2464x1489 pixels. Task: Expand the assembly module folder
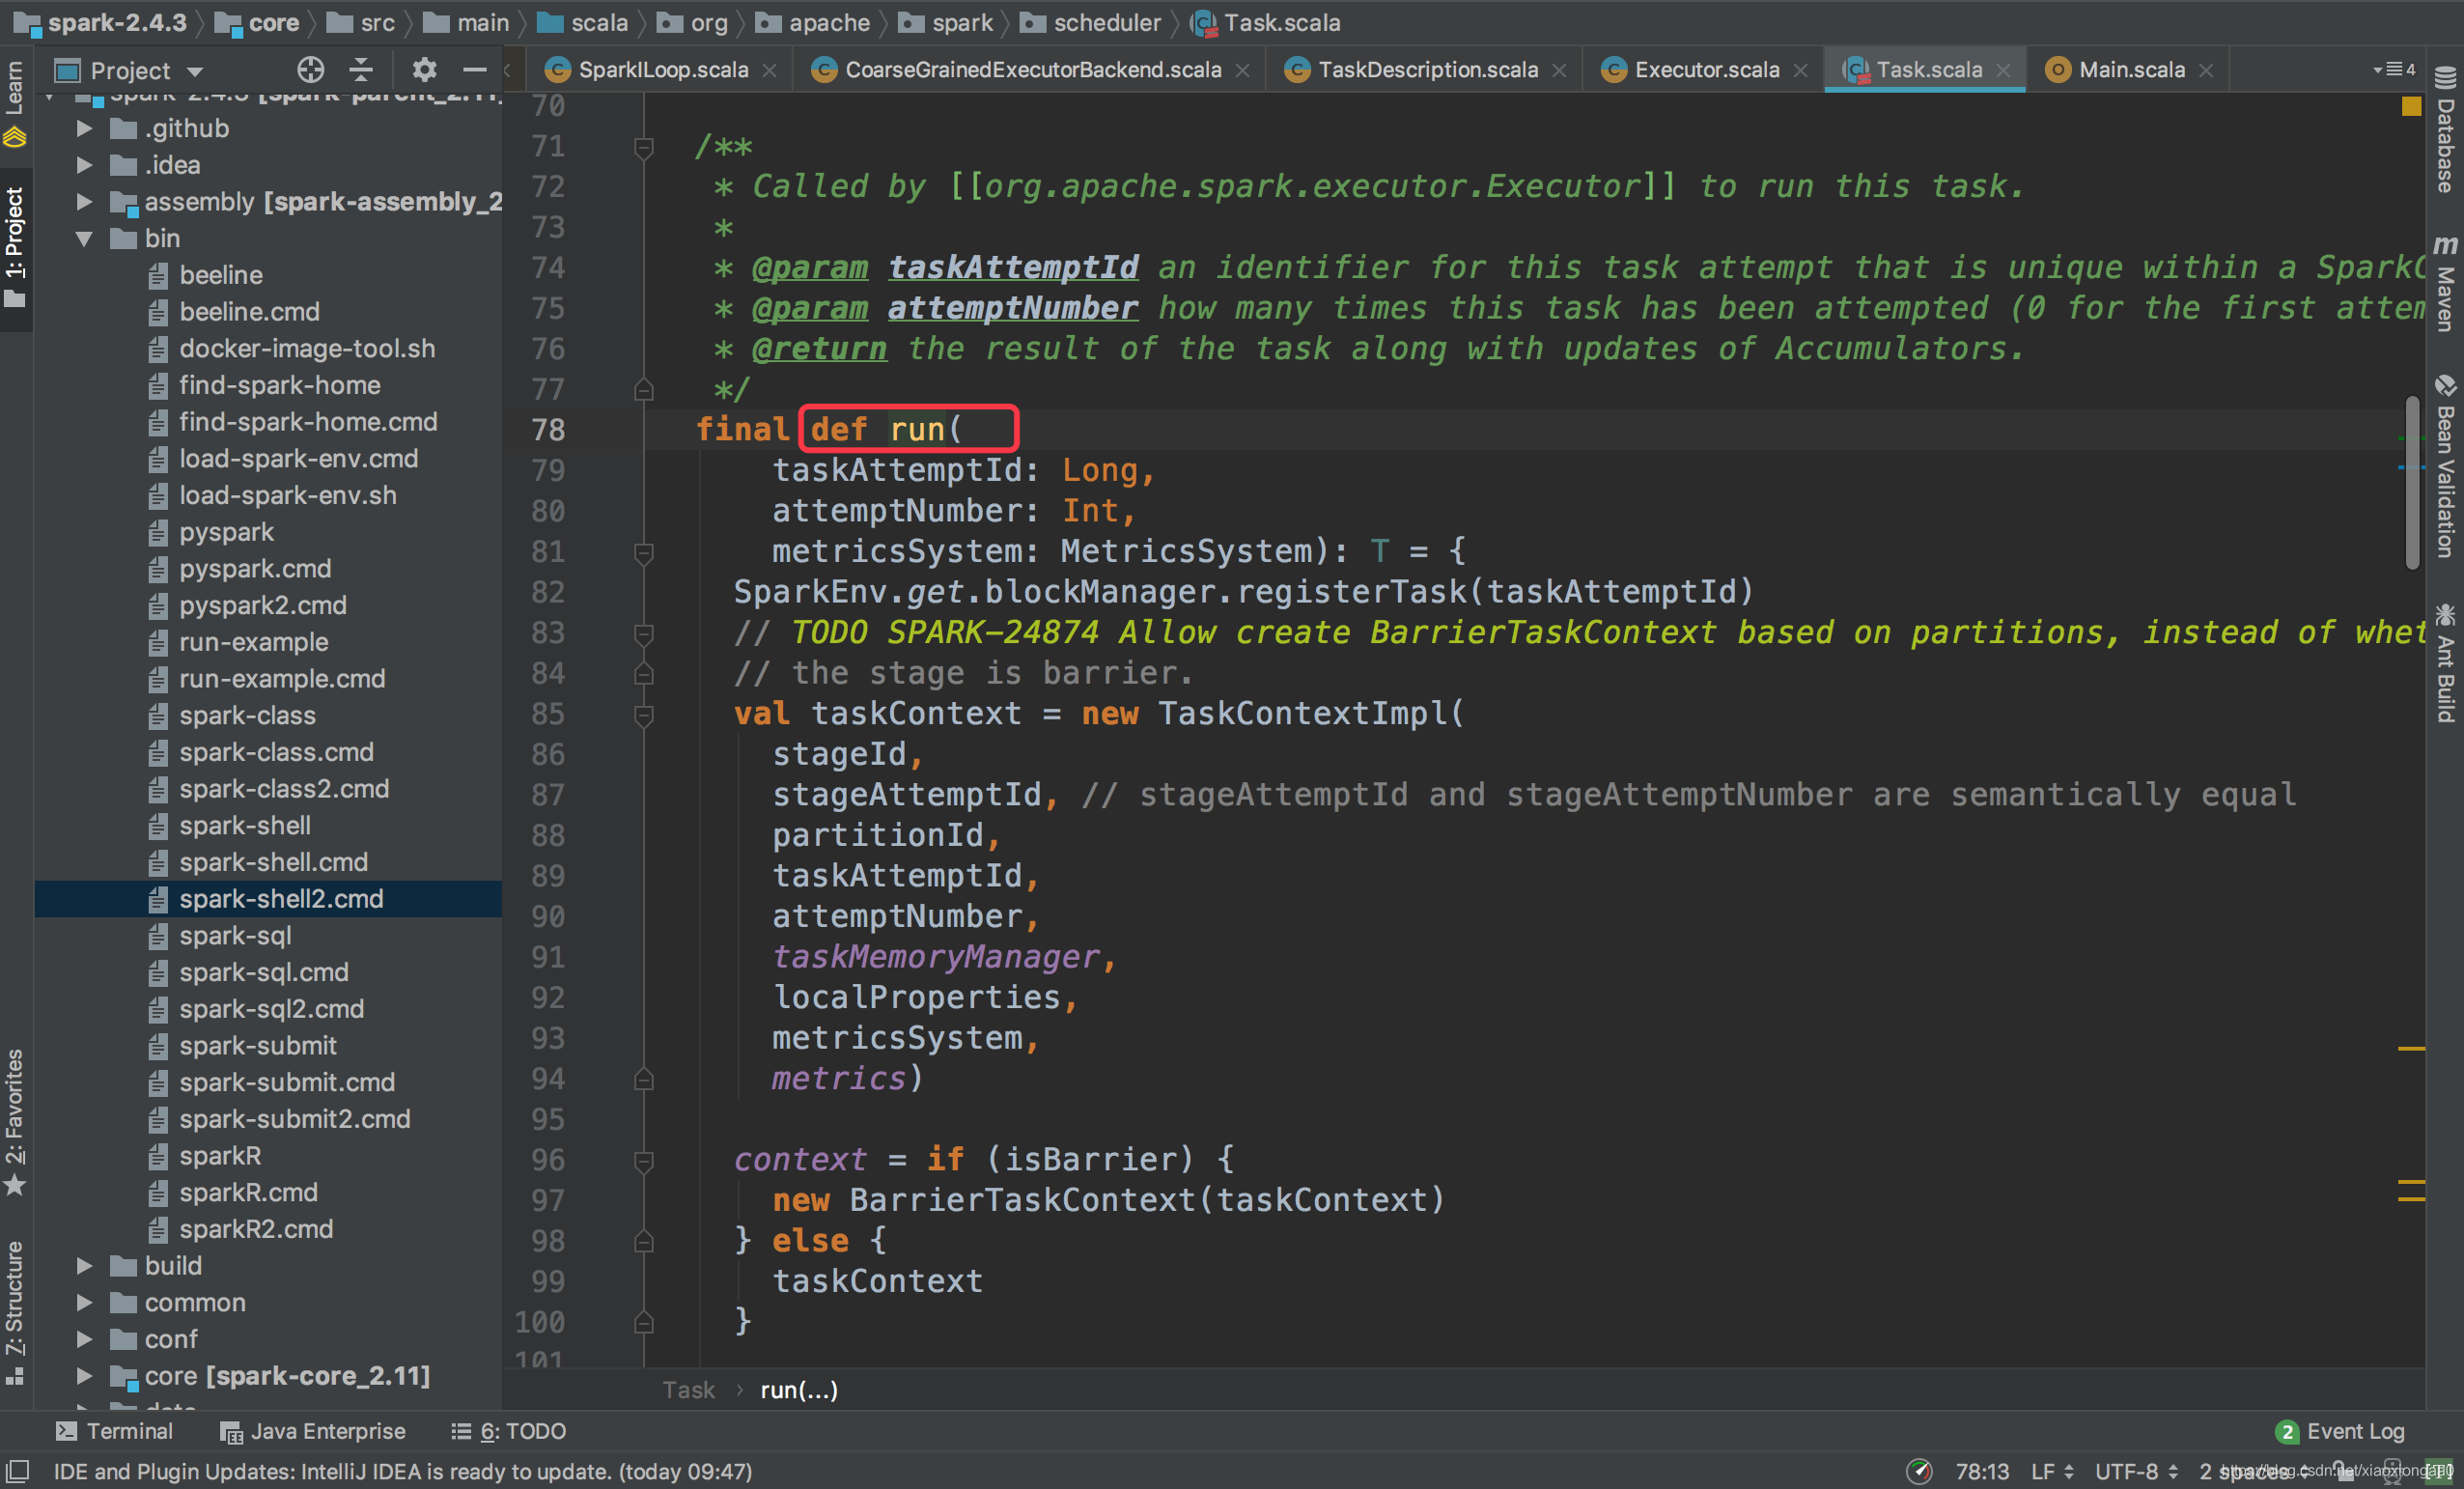85,202
